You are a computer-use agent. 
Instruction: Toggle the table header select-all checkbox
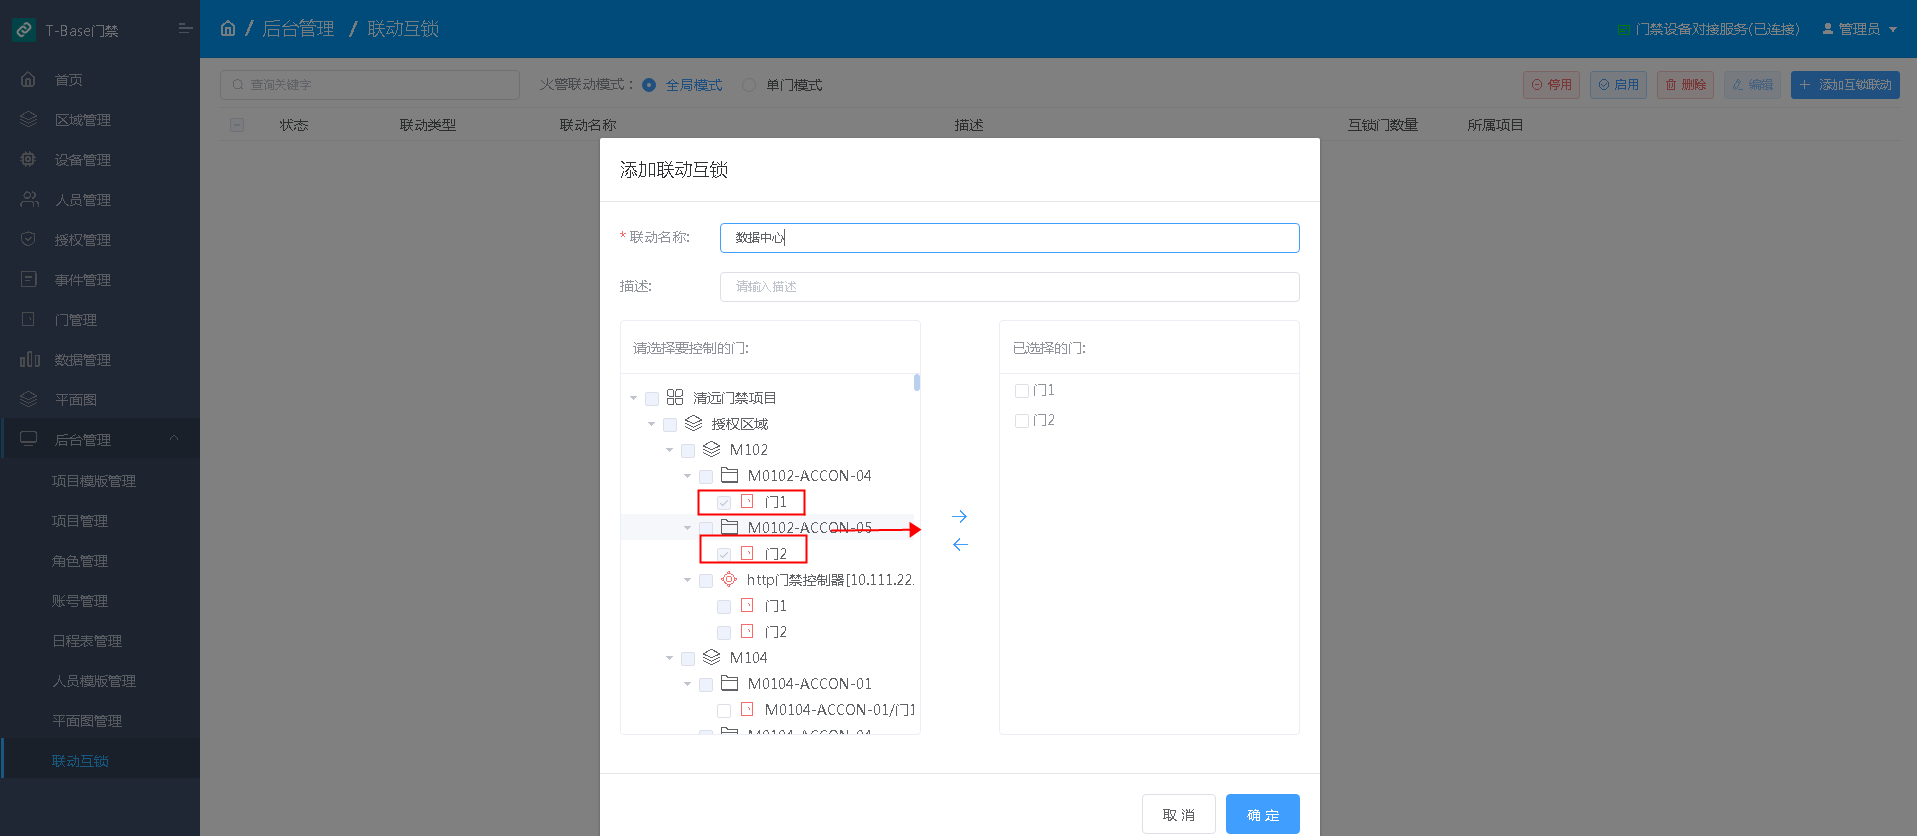pos(237,125)
